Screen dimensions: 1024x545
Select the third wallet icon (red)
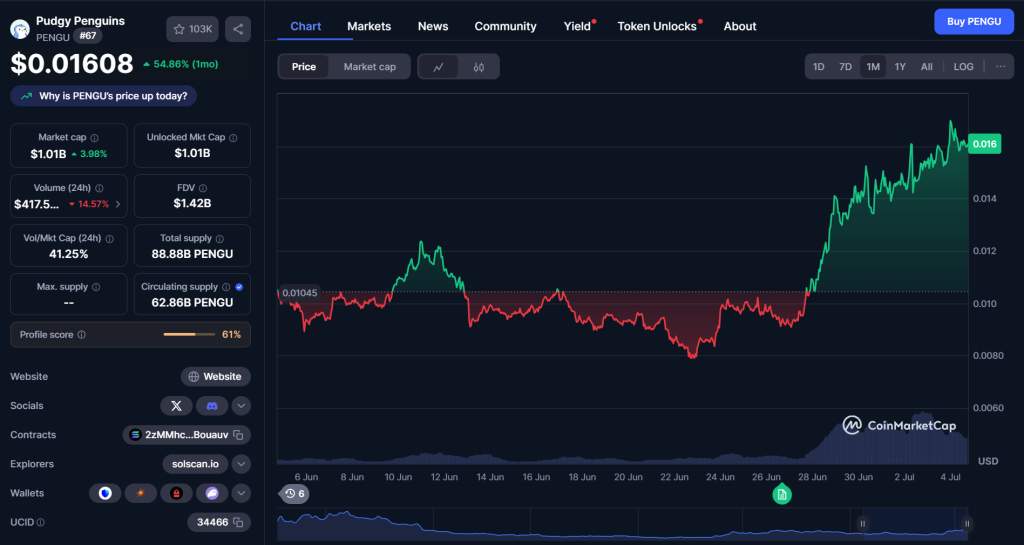click(176, 493)
